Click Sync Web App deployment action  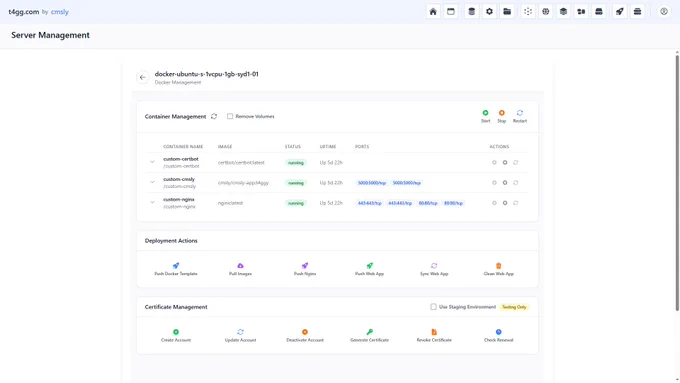[x=434, y=269]
